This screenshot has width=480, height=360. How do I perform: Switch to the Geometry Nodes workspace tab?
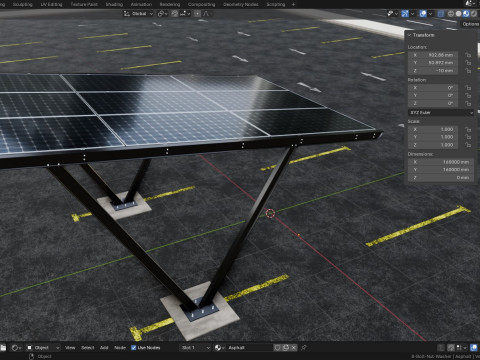[x=241, y=4]
